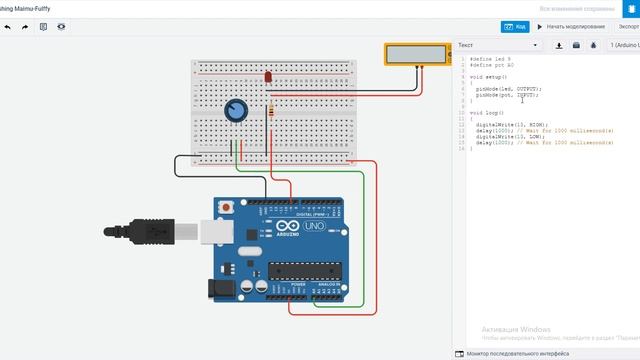Select the red LED on breadboard
Viewport: 640px width, 360px height.
268,76
